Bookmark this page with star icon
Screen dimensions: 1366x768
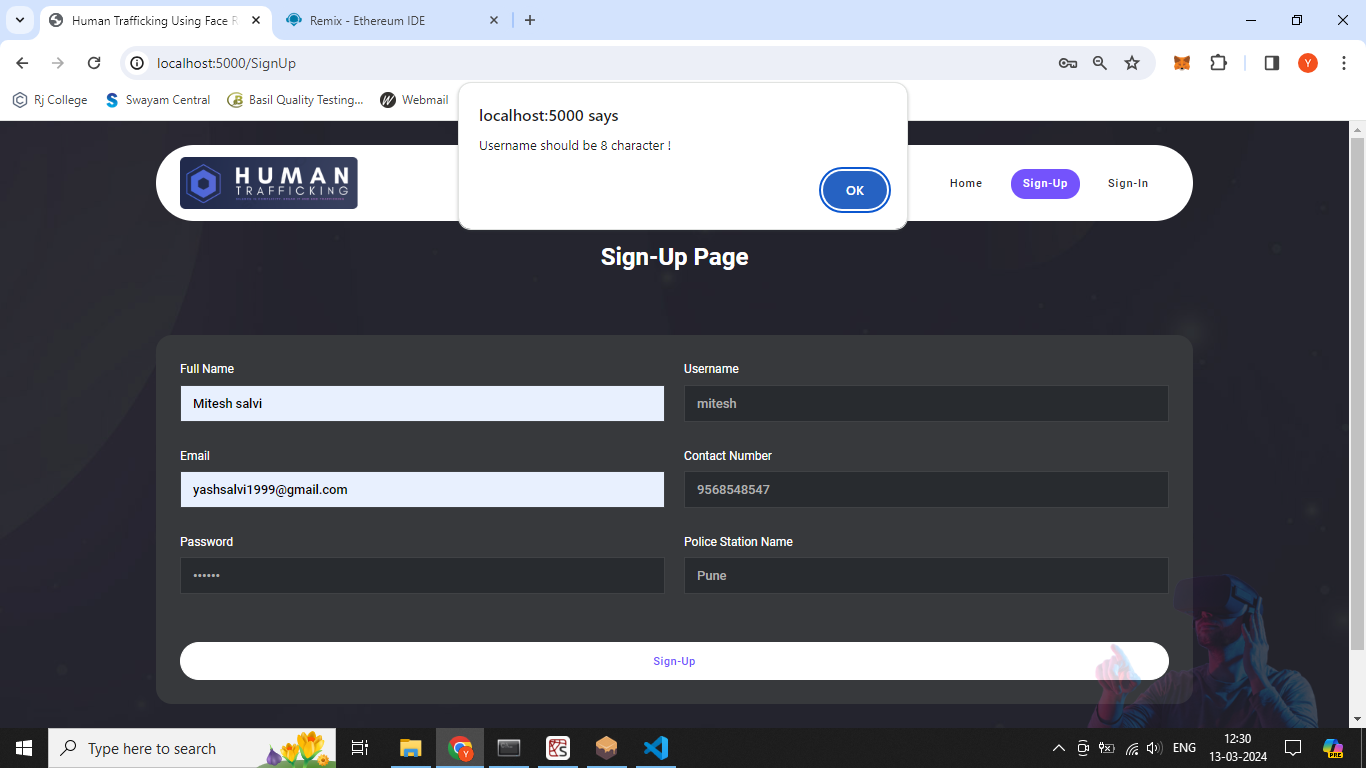(x=1132, y=63)
